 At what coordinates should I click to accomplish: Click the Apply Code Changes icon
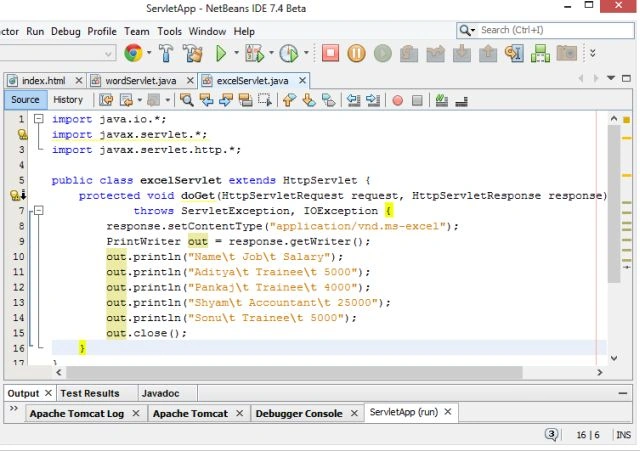click(540, 53)
